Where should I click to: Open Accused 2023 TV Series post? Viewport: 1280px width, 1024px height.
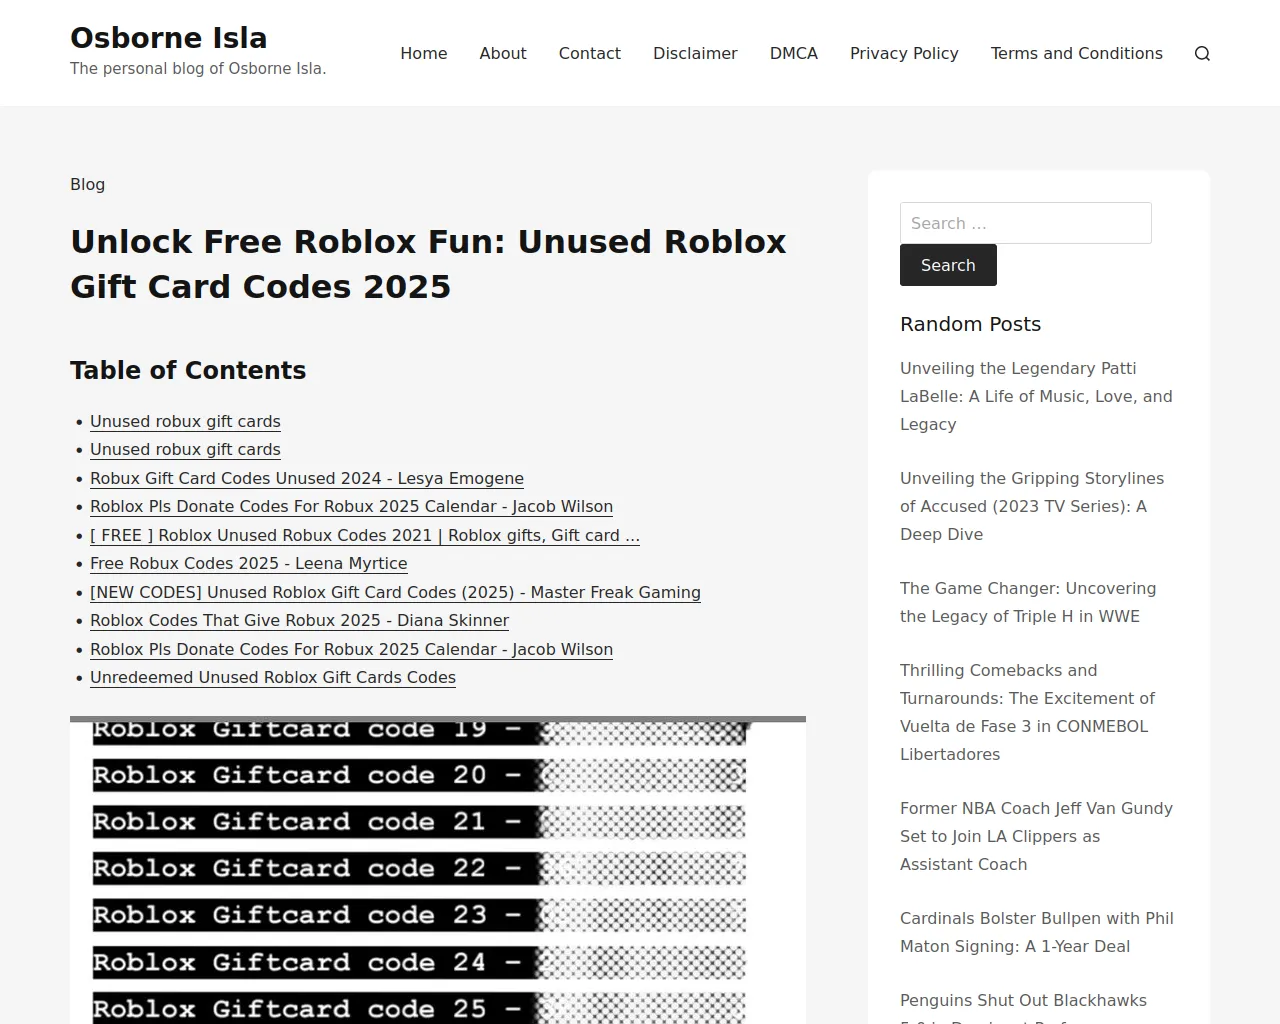tap(1032, 506)
